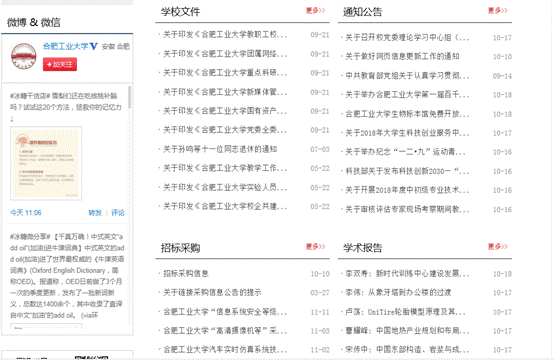Image resolution: width=554 pixels, height=360 pixels.
Task: Open 合肥工业大学生物标本馆免费开放... notice
Action: pyautogui.click(x=407, y=114)
